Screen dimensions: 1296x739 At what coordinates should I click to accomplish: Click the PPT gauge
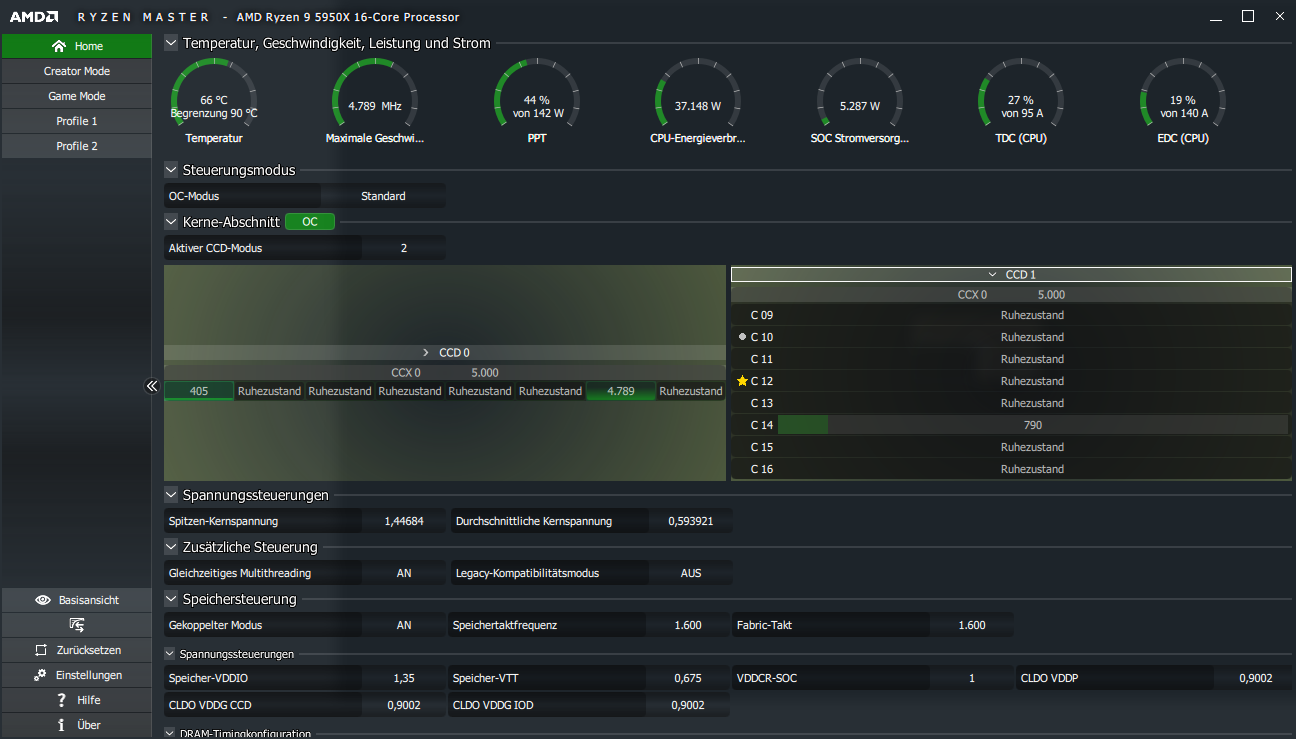click(x=537, y=99)
